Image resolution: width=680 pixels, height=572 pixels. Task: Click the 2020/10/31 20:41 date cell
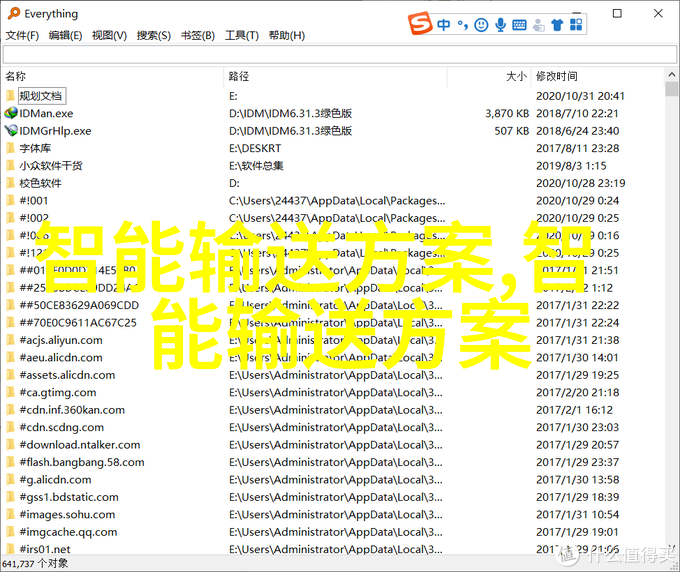click(x=580, y=96)
